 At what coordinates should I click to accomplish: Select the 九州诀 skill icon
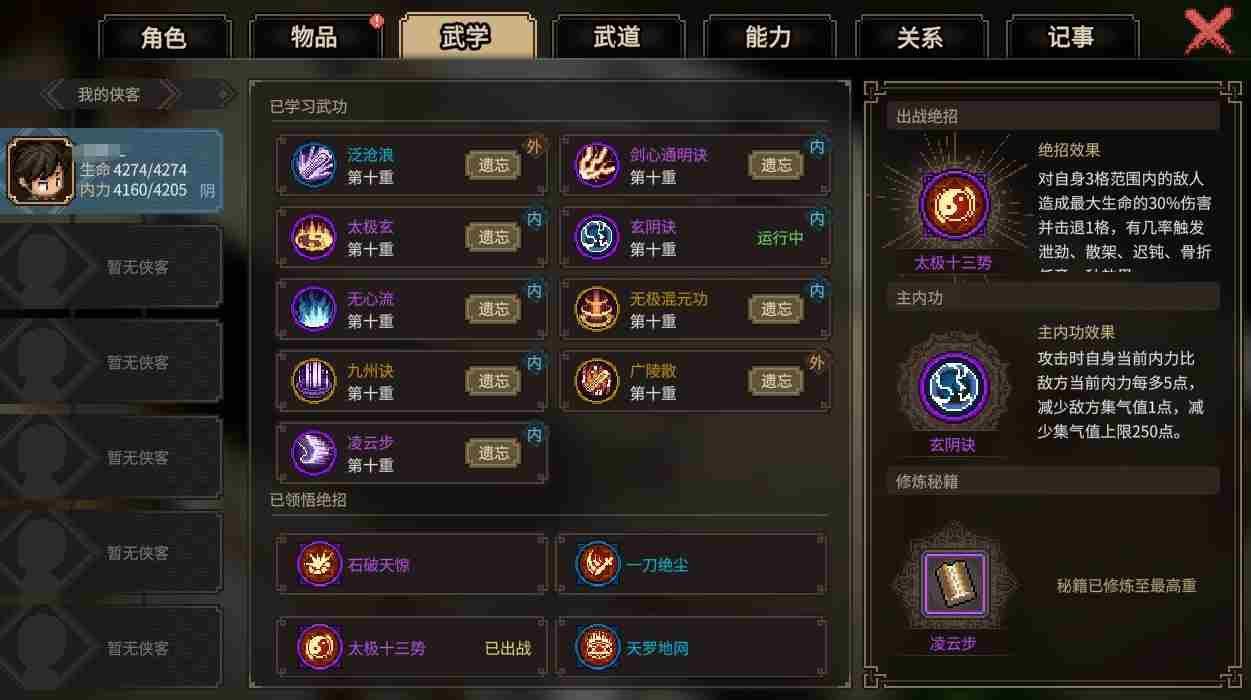[313, 381]
